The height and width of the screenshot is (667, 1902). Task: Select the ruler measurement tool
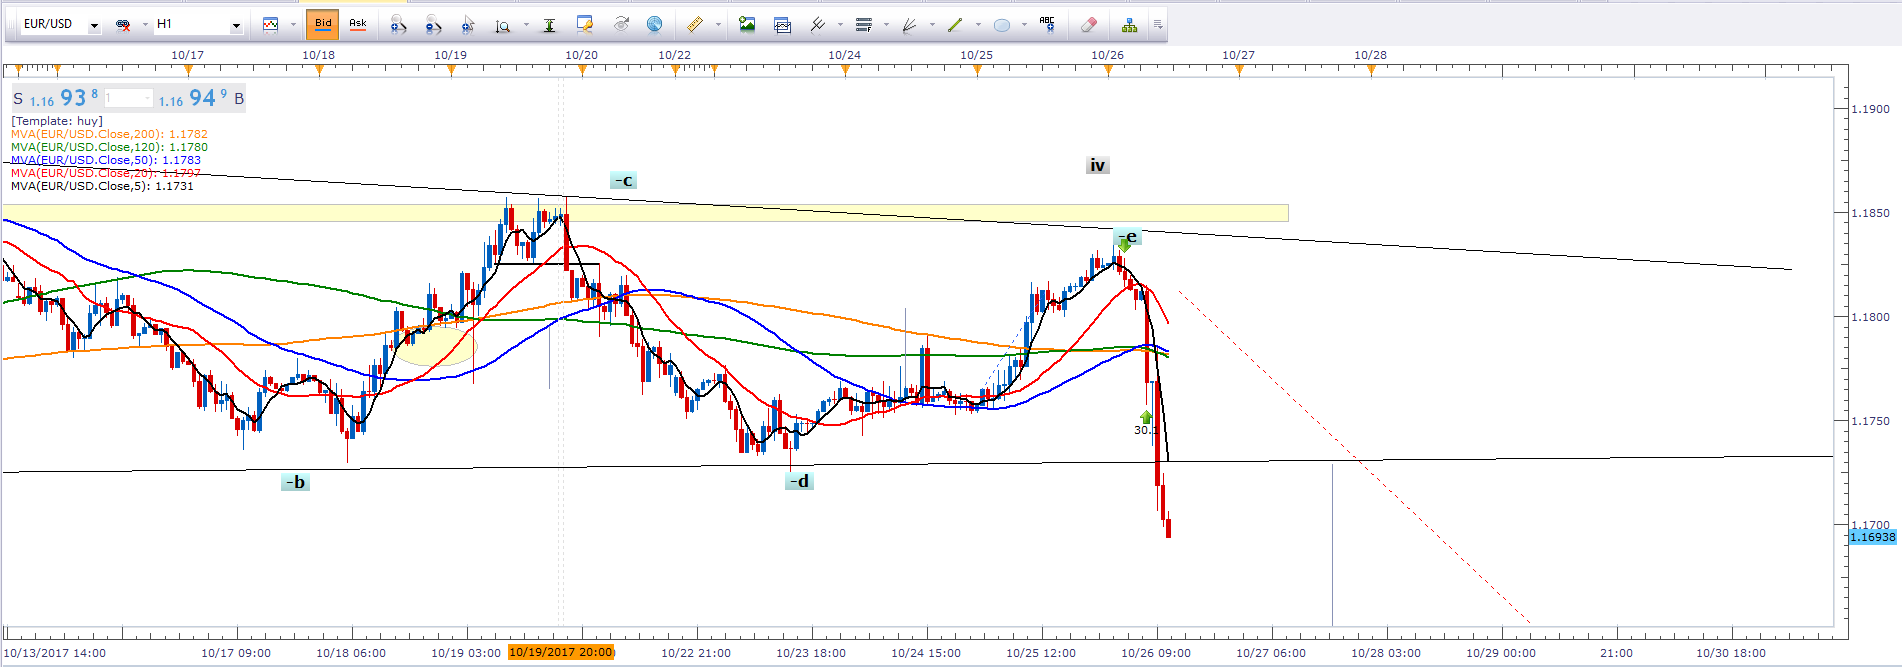click(x=694, y=25)
